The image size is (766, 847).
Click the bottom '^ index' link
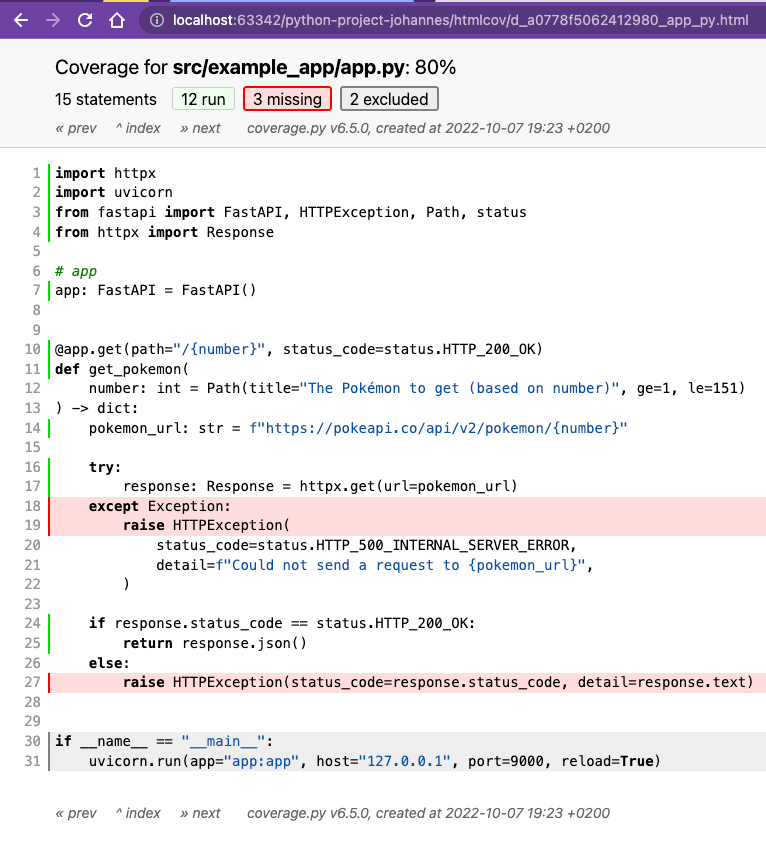click(138, 813)
